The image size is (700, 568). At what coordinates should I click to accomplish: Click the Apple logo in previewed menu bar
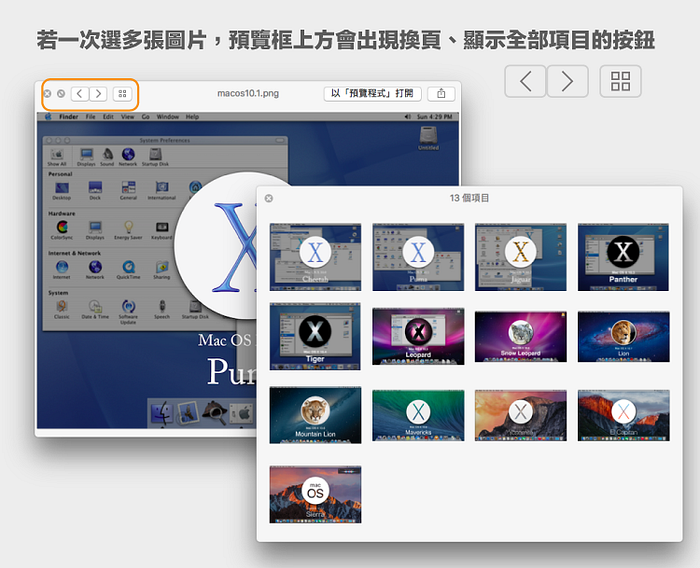[x=48, y=117]
